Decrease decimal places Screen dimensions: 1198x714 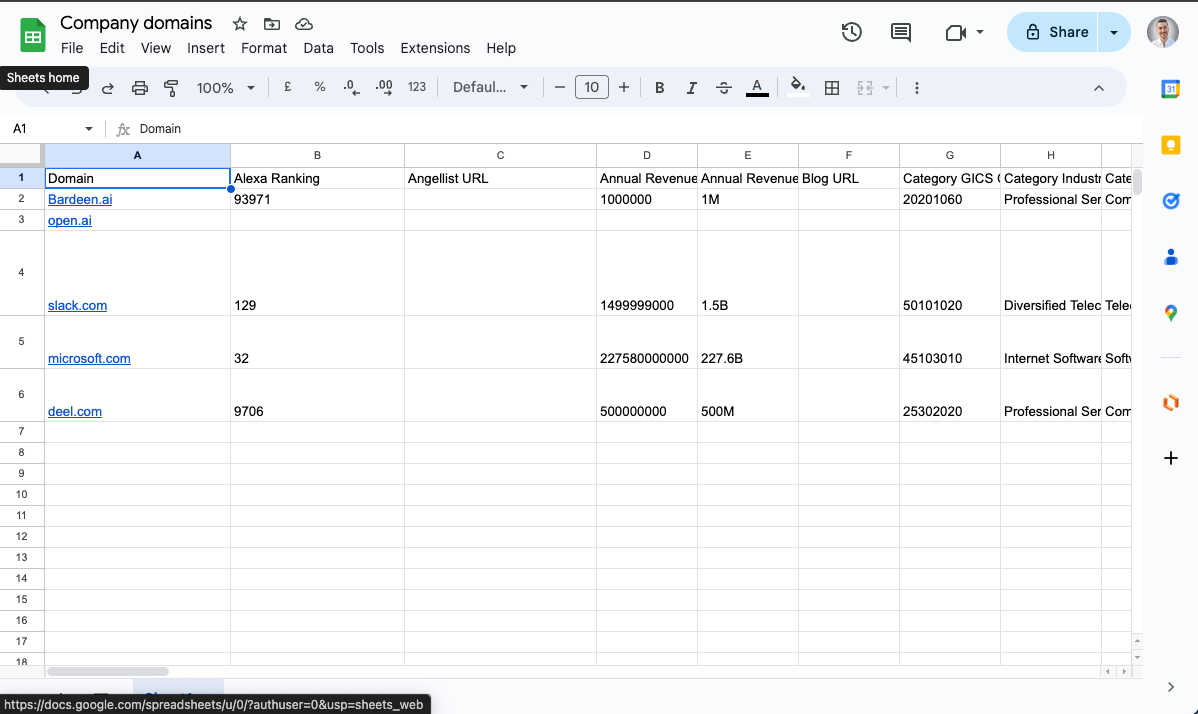351,87
